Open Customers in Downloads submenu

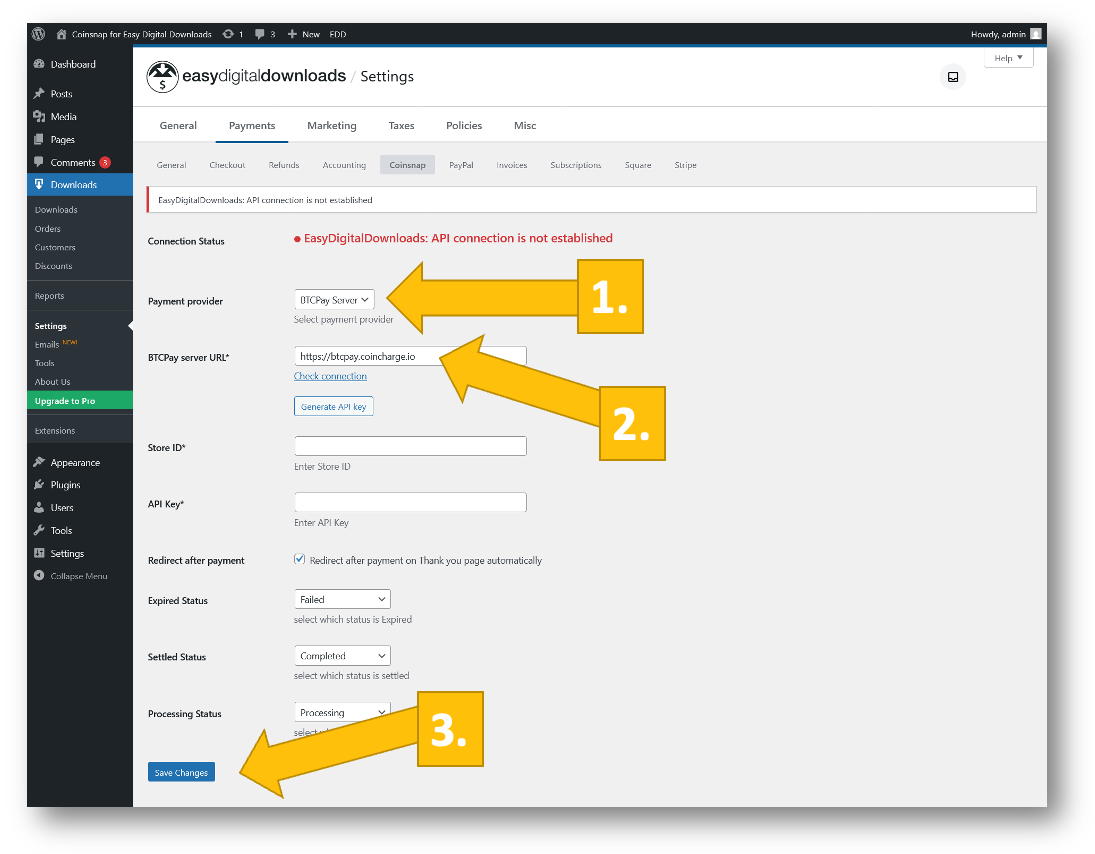coord(55,247)
